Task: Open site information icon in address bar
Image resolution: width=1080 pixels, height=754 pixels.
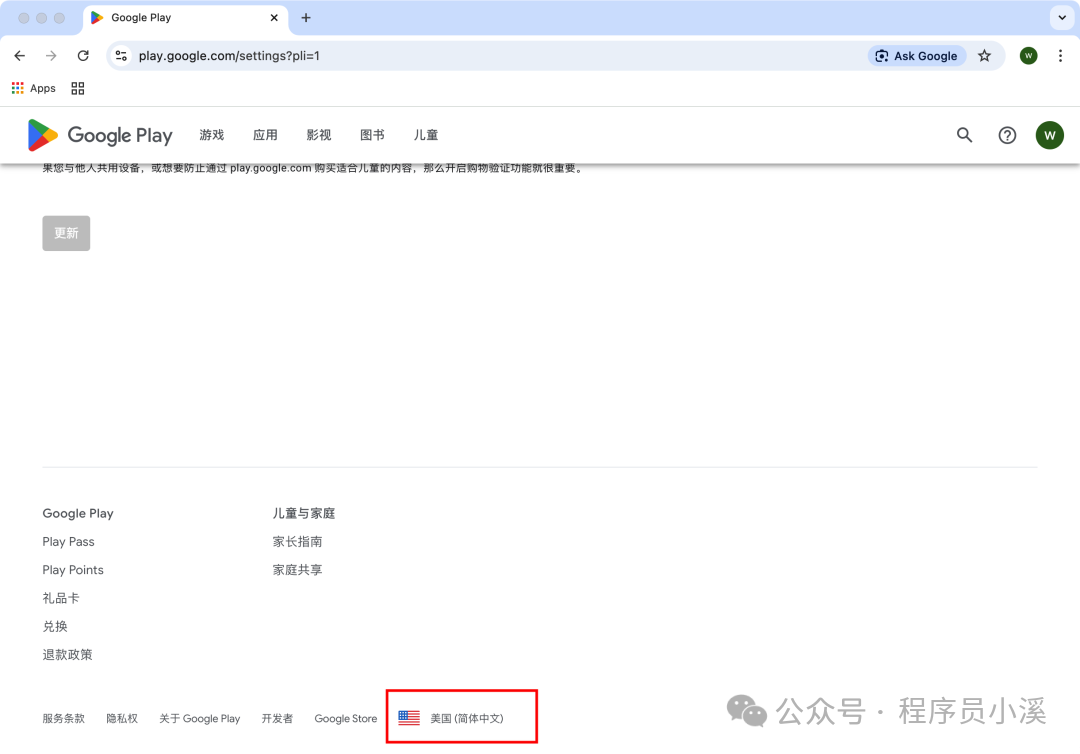Action: 121,56
